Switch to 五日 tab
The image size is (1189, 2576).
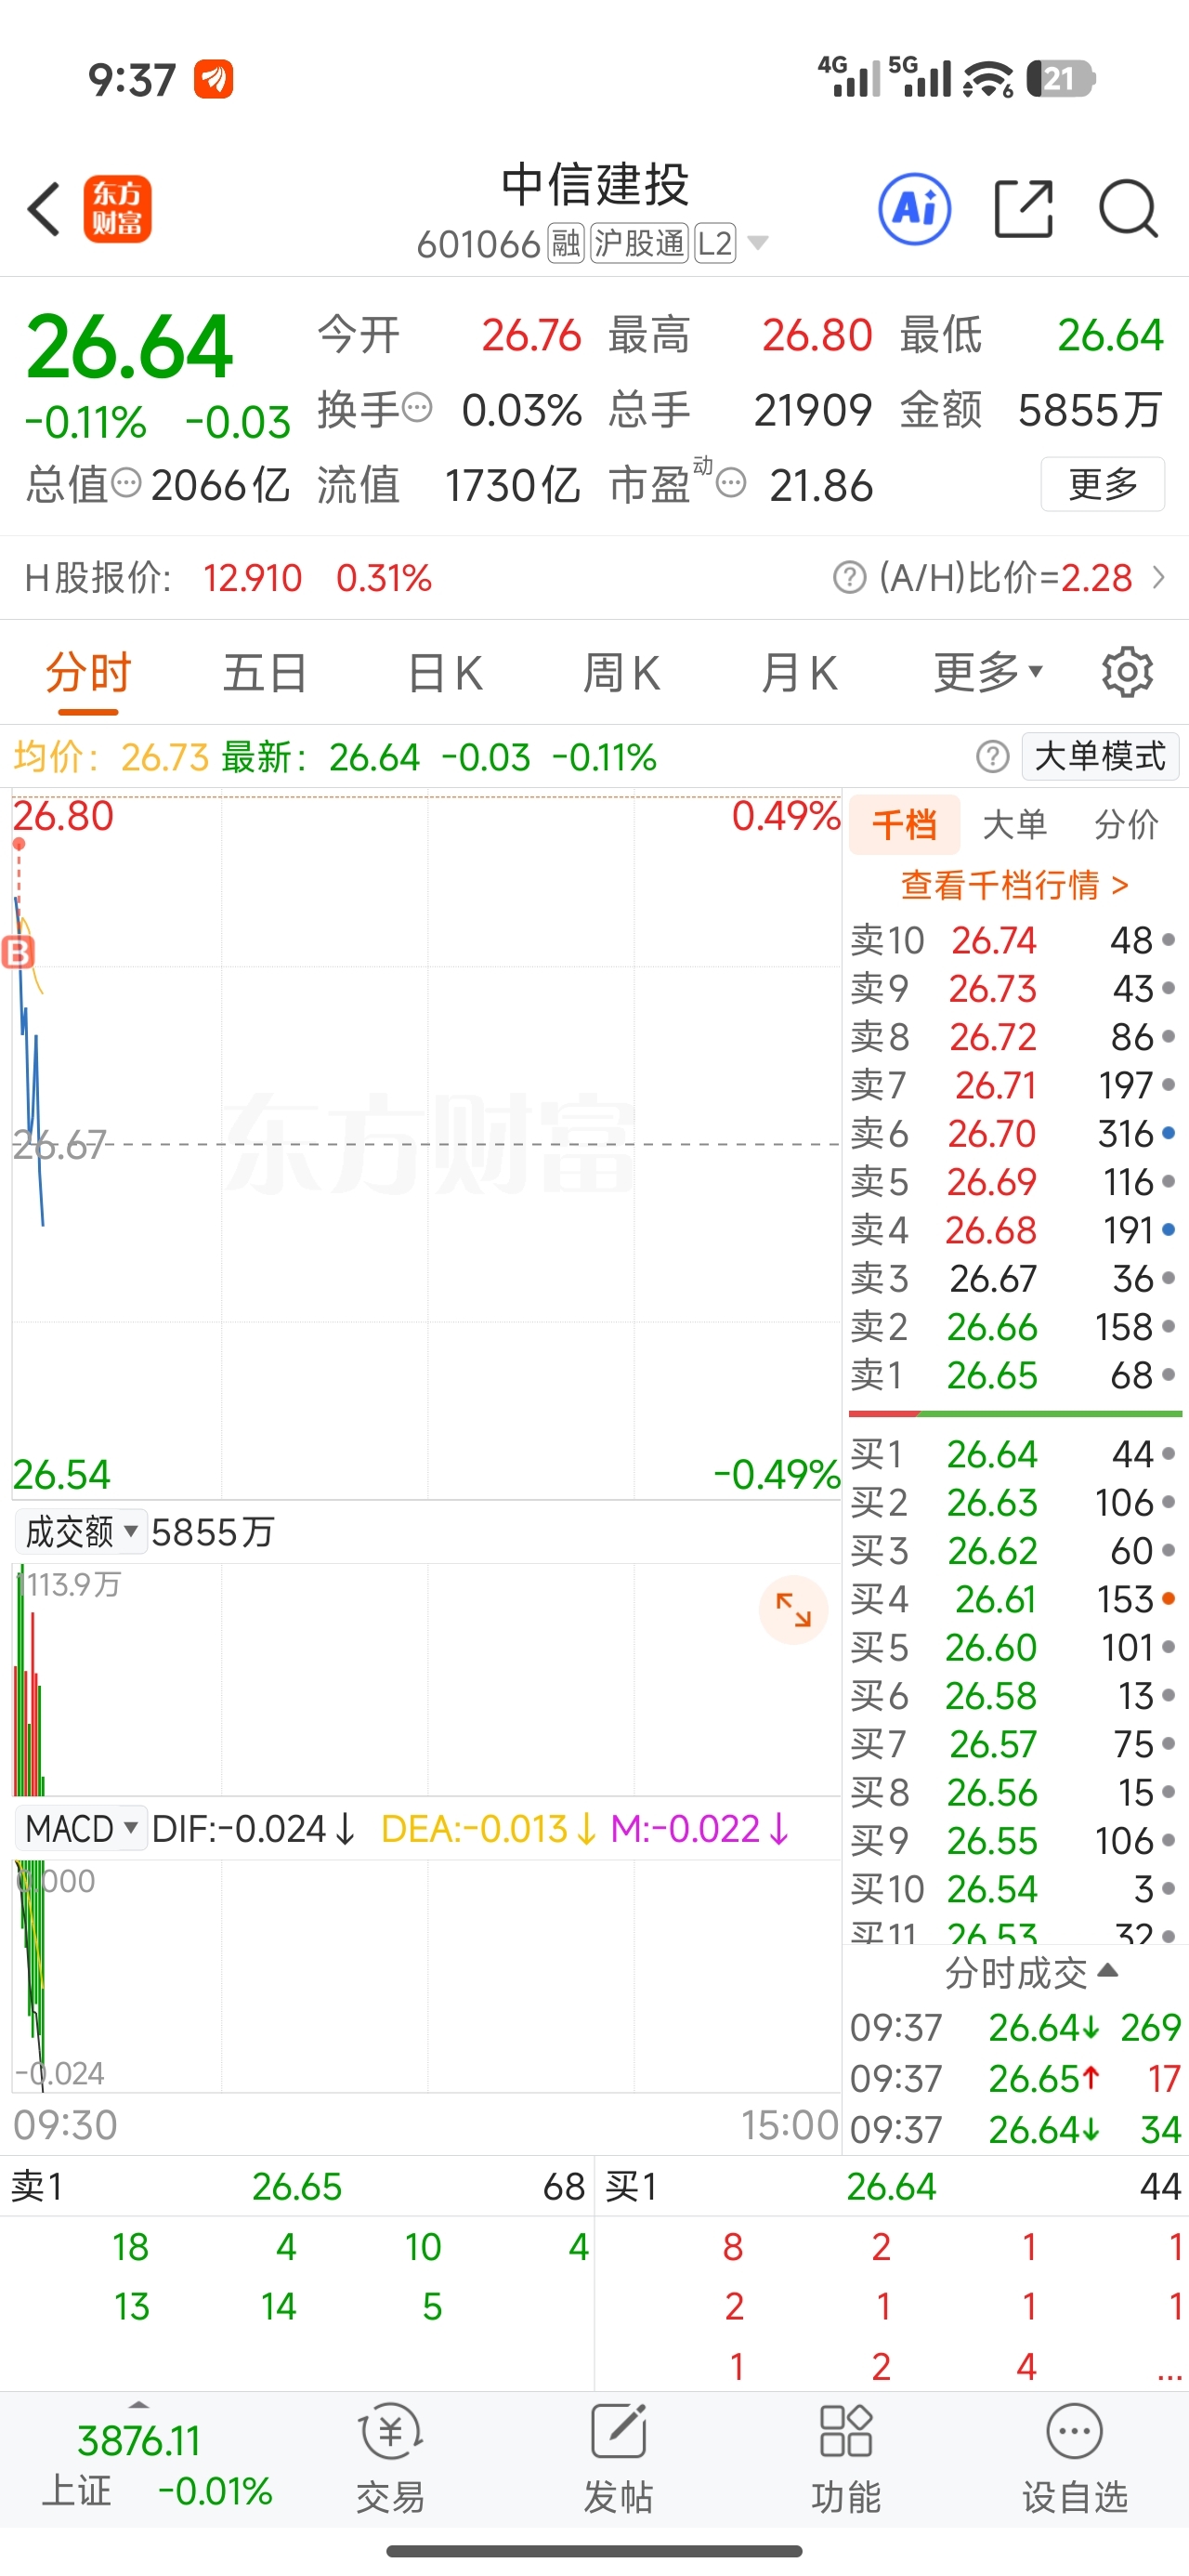265,672
